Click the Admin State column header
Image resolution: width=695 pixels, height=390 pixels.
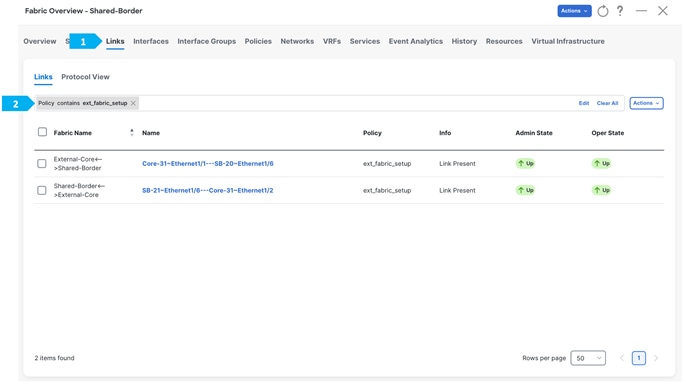tap(534, 133)
